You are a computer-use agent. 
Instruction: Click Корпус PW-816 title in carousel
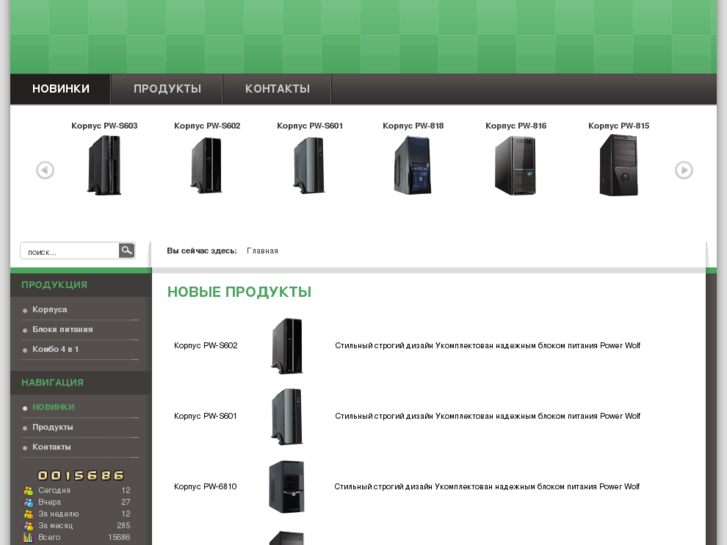click(x=516, y=126)
